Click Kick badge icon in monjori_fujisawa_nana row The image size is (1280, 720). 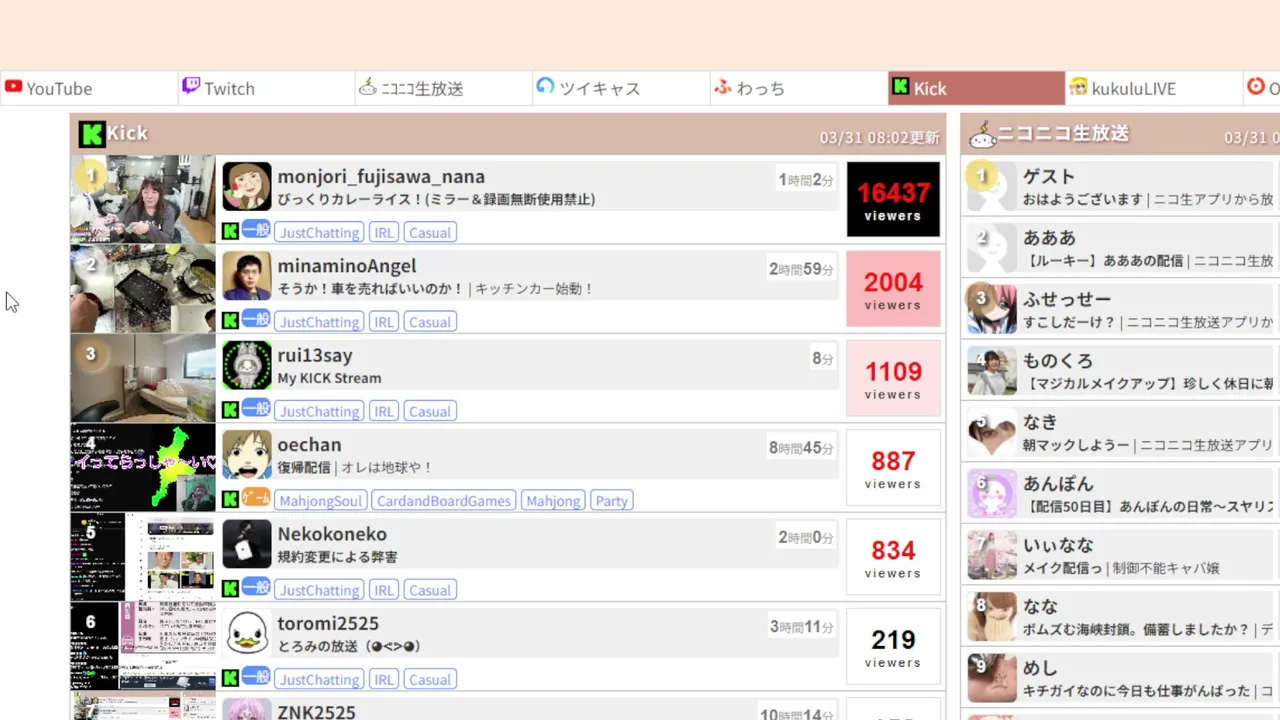point(230,232)
